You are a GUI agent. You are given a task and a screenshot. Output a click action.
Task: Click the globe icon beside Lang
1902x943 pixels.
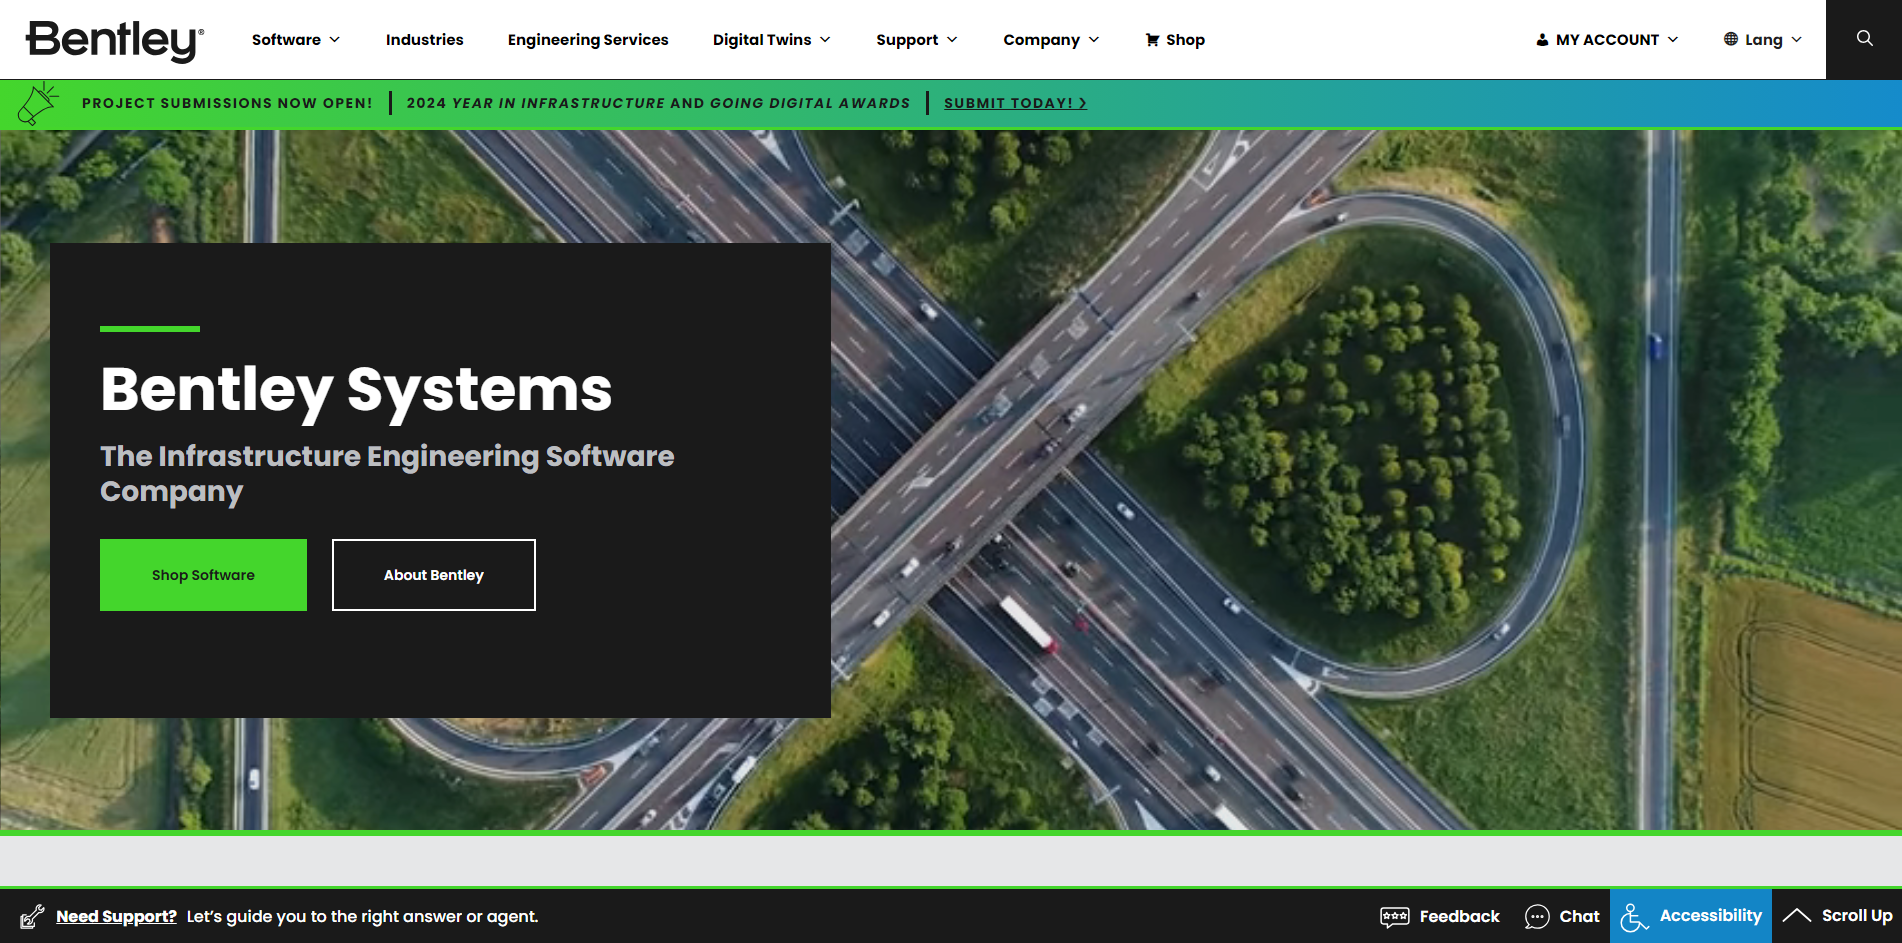click(x=1730, y=39)
